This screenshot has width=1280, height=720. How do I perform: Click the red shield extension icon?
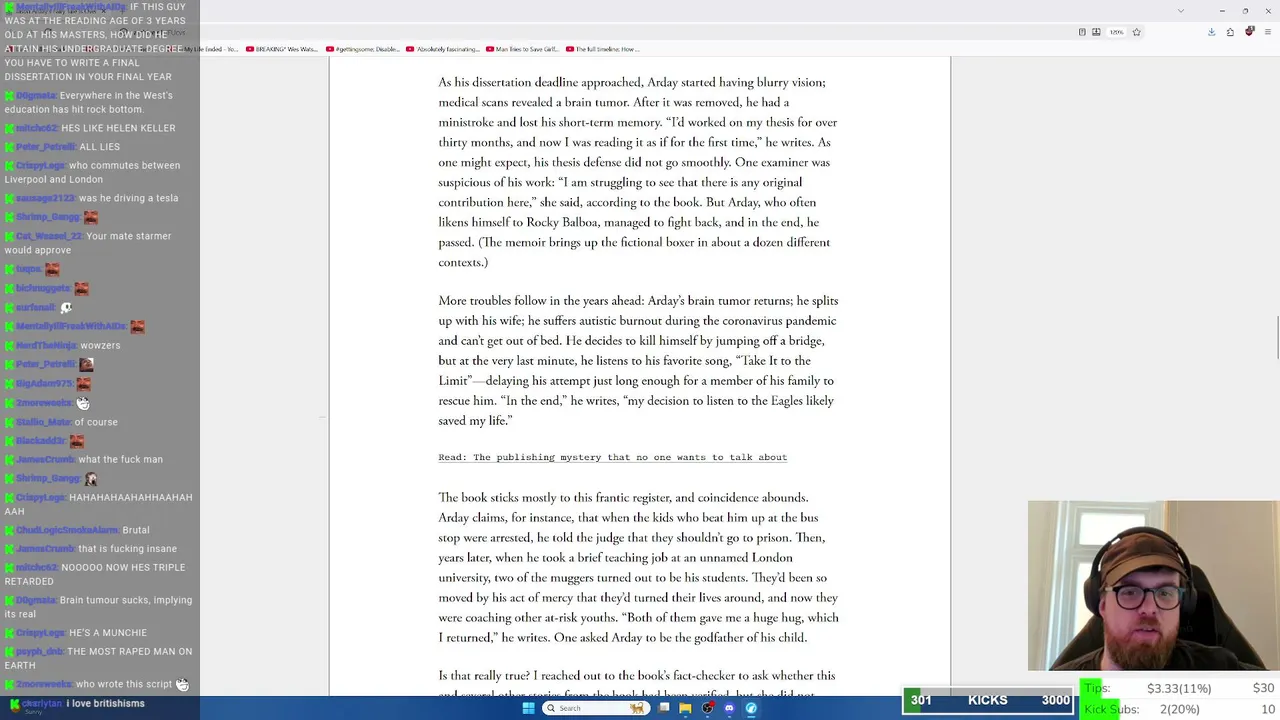tap(1249, 32)
